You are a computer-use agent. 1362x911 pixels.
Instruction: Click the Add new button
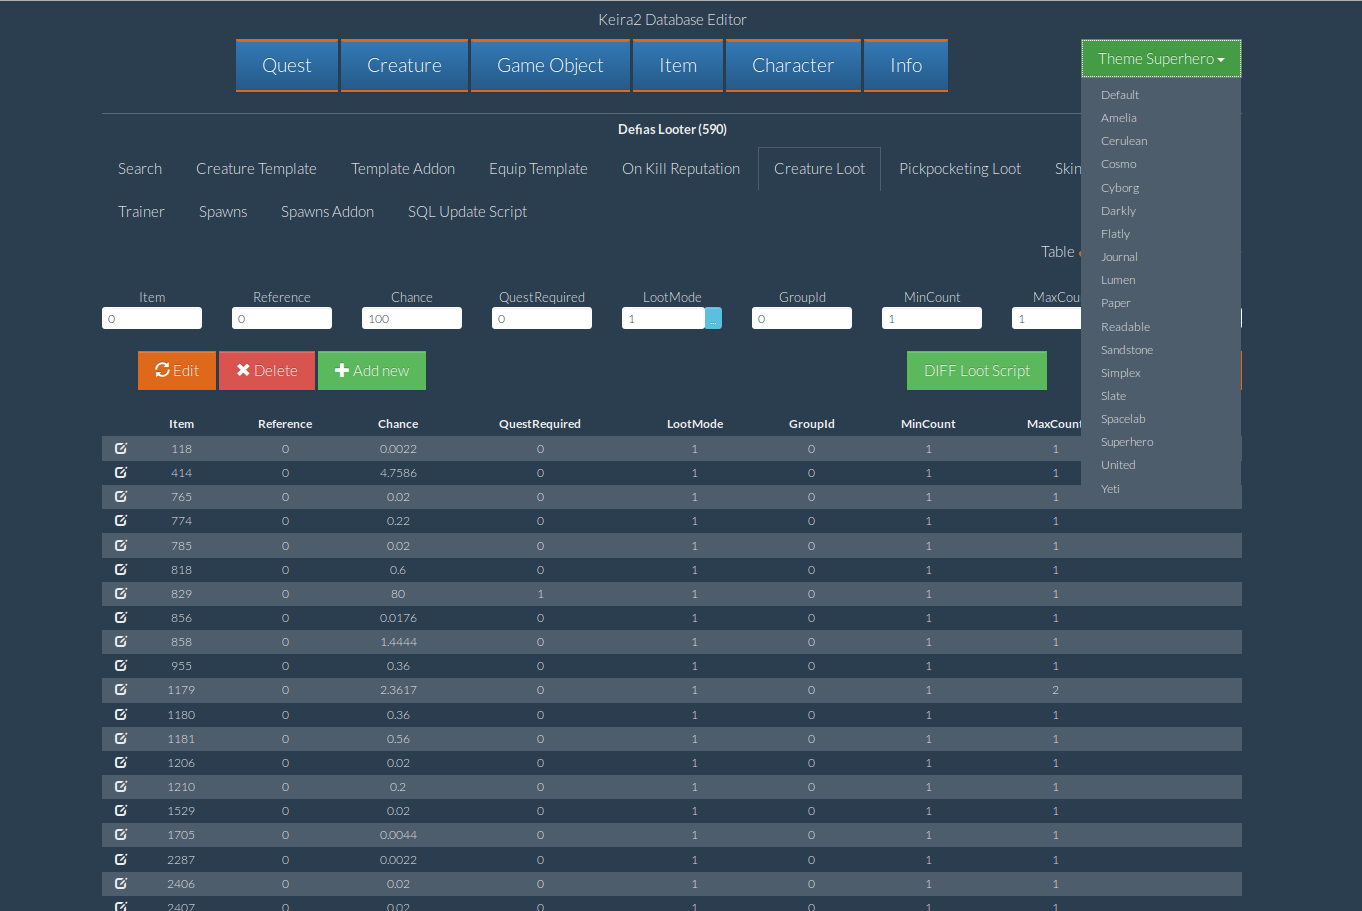372,370
